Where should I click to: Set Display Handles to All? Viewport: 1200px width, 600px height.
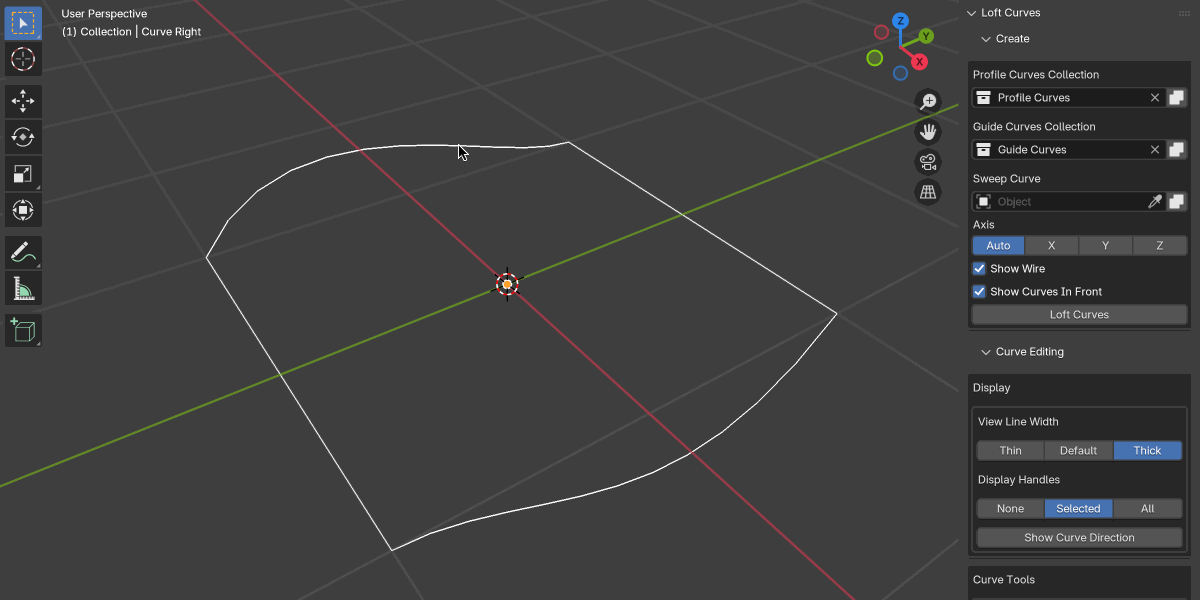coord(1147,509)
